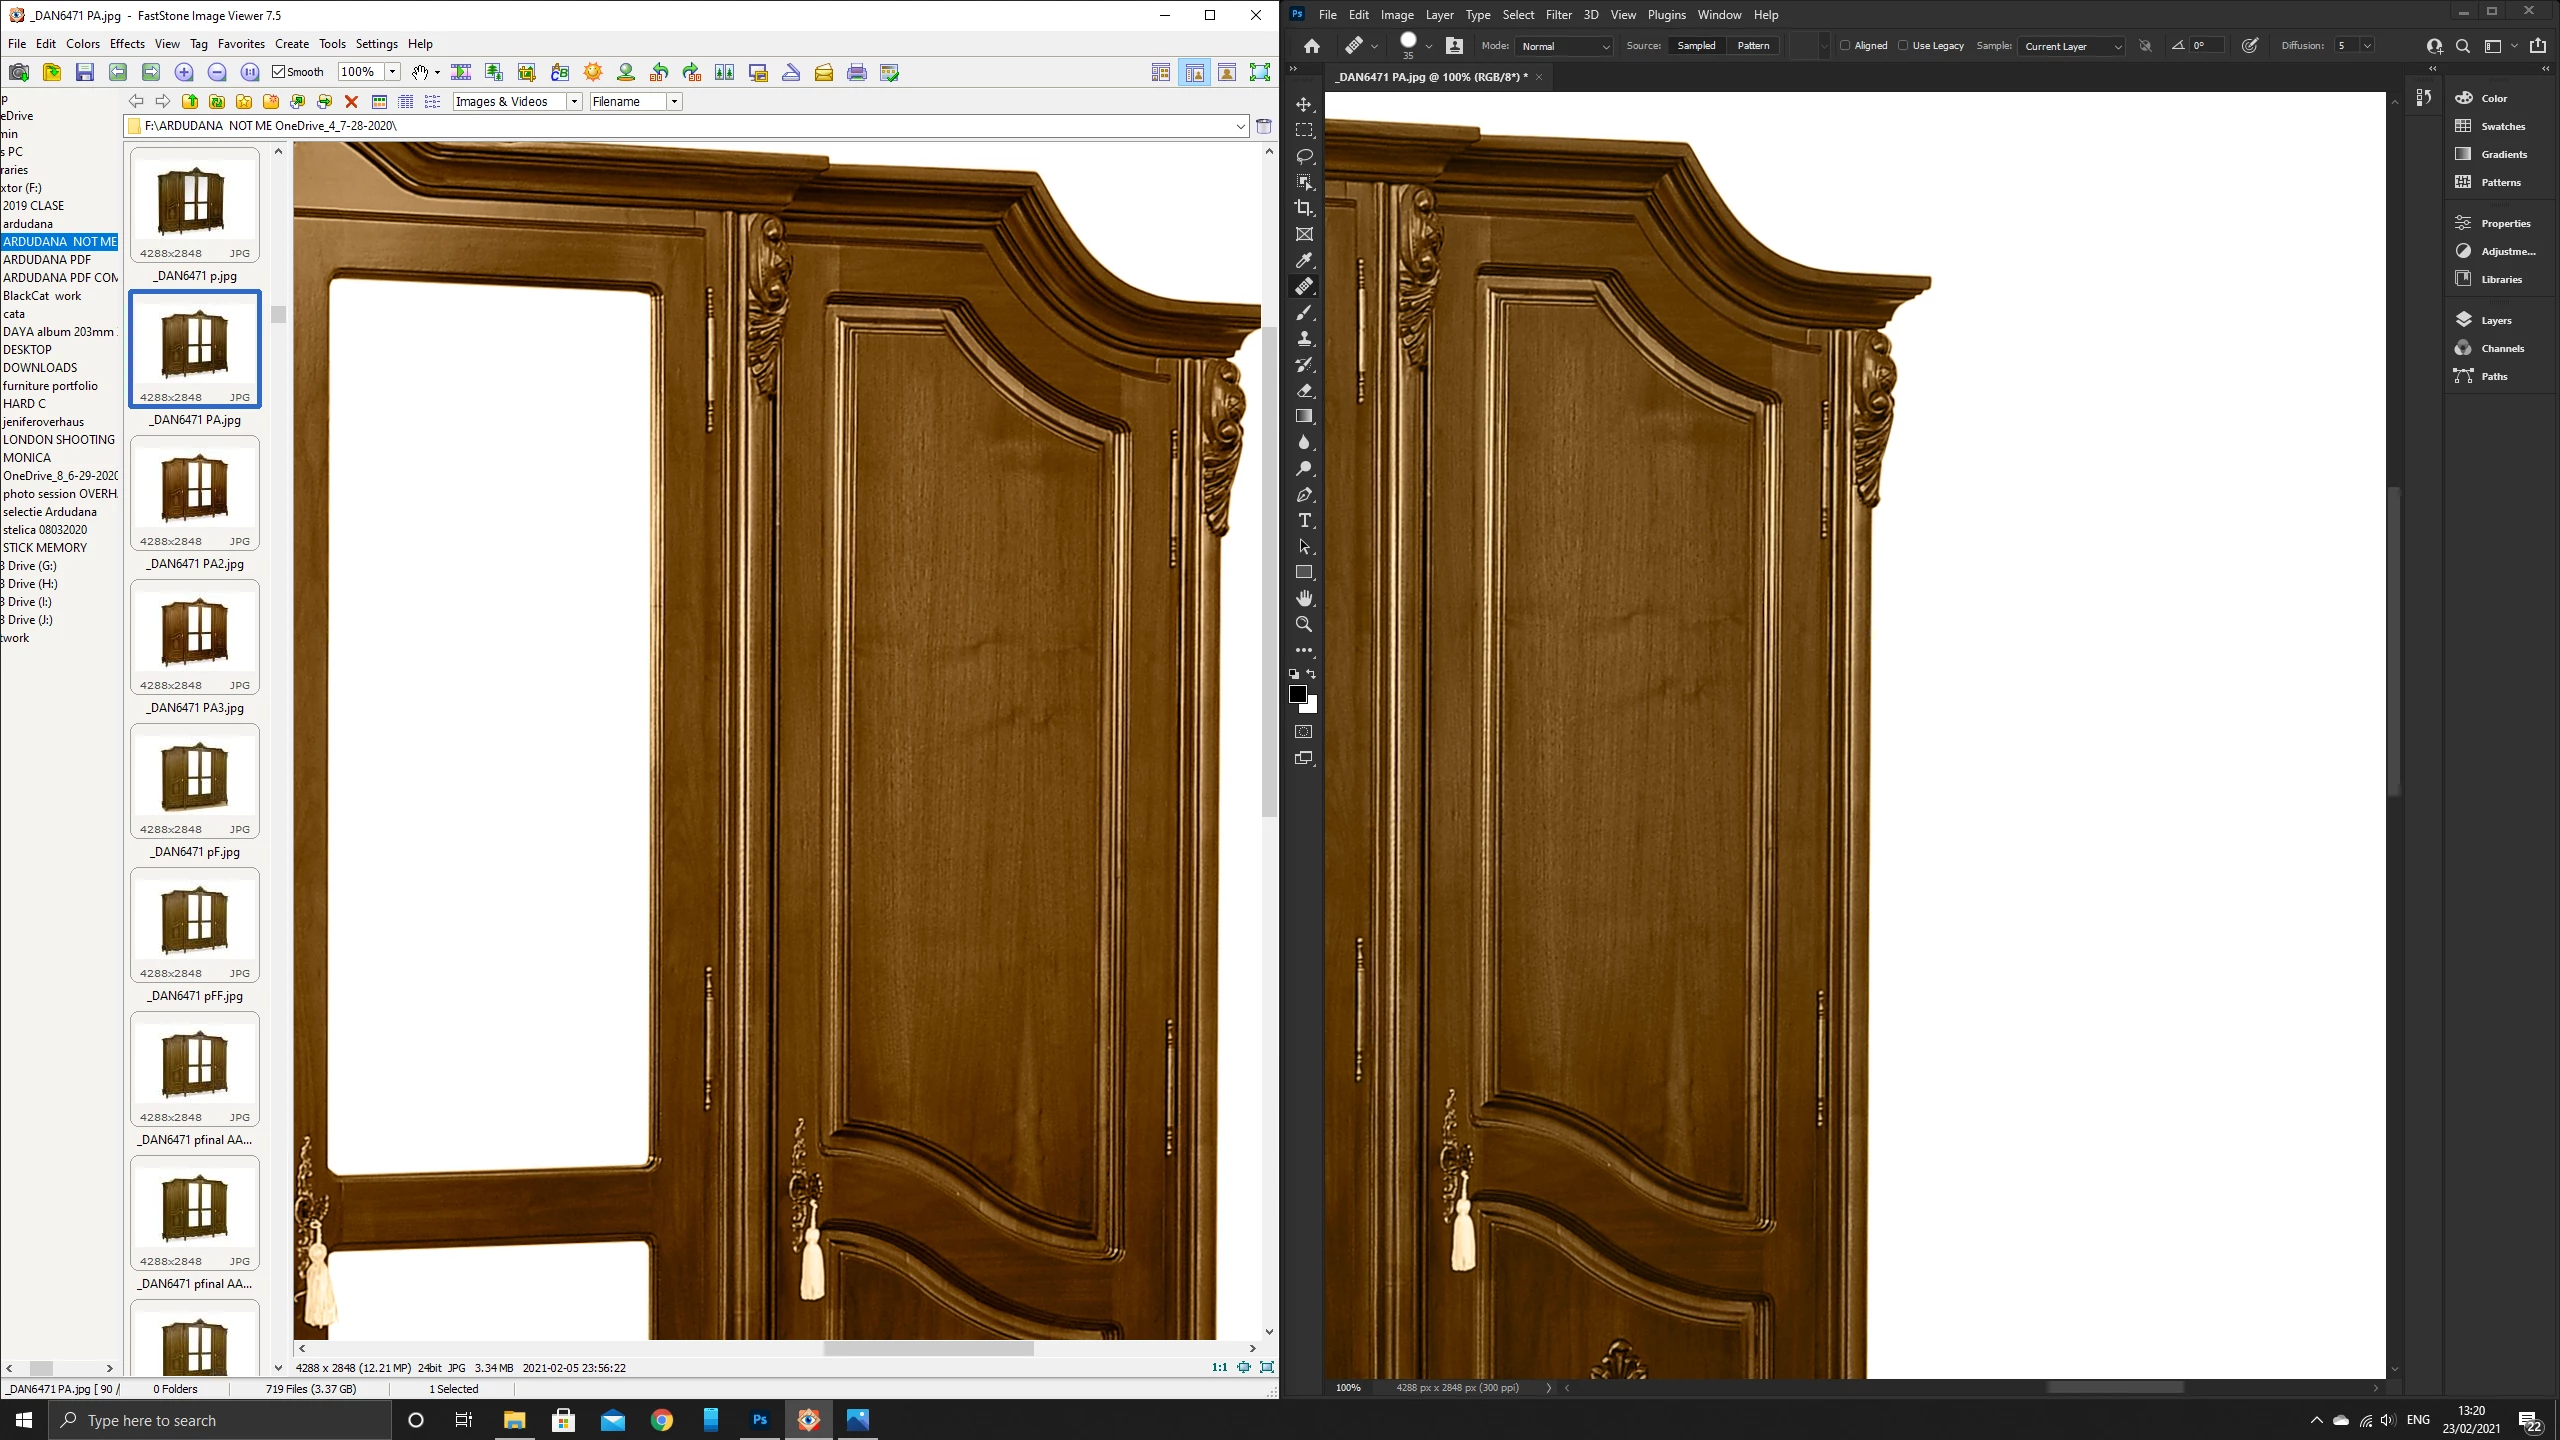Image resolution: width=2560 pixels, height=1440 pixels.
Task: Choose the Horizontal Type tool
Action: [x=1304, y=520]
